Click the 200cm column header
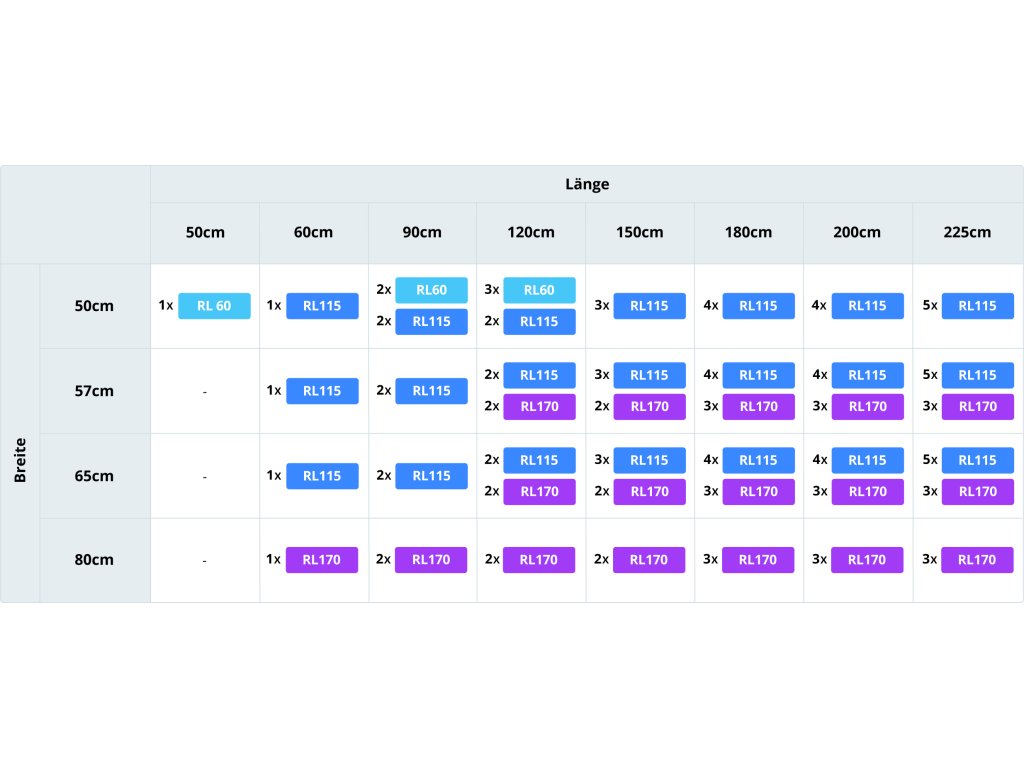The width and height of the screenshot is (1024, 768). pyautogui.click(x=858, y=232)
